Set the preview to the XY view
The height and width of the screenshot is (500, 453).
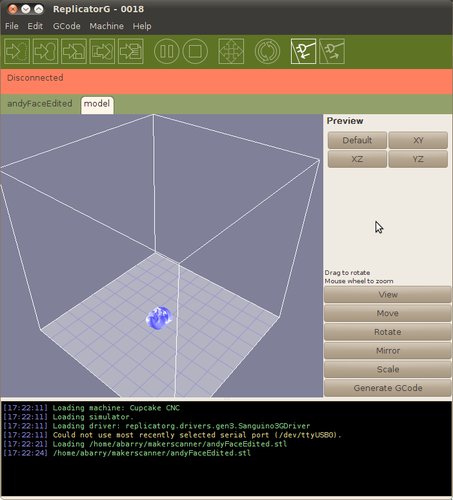tap(418, 140)
